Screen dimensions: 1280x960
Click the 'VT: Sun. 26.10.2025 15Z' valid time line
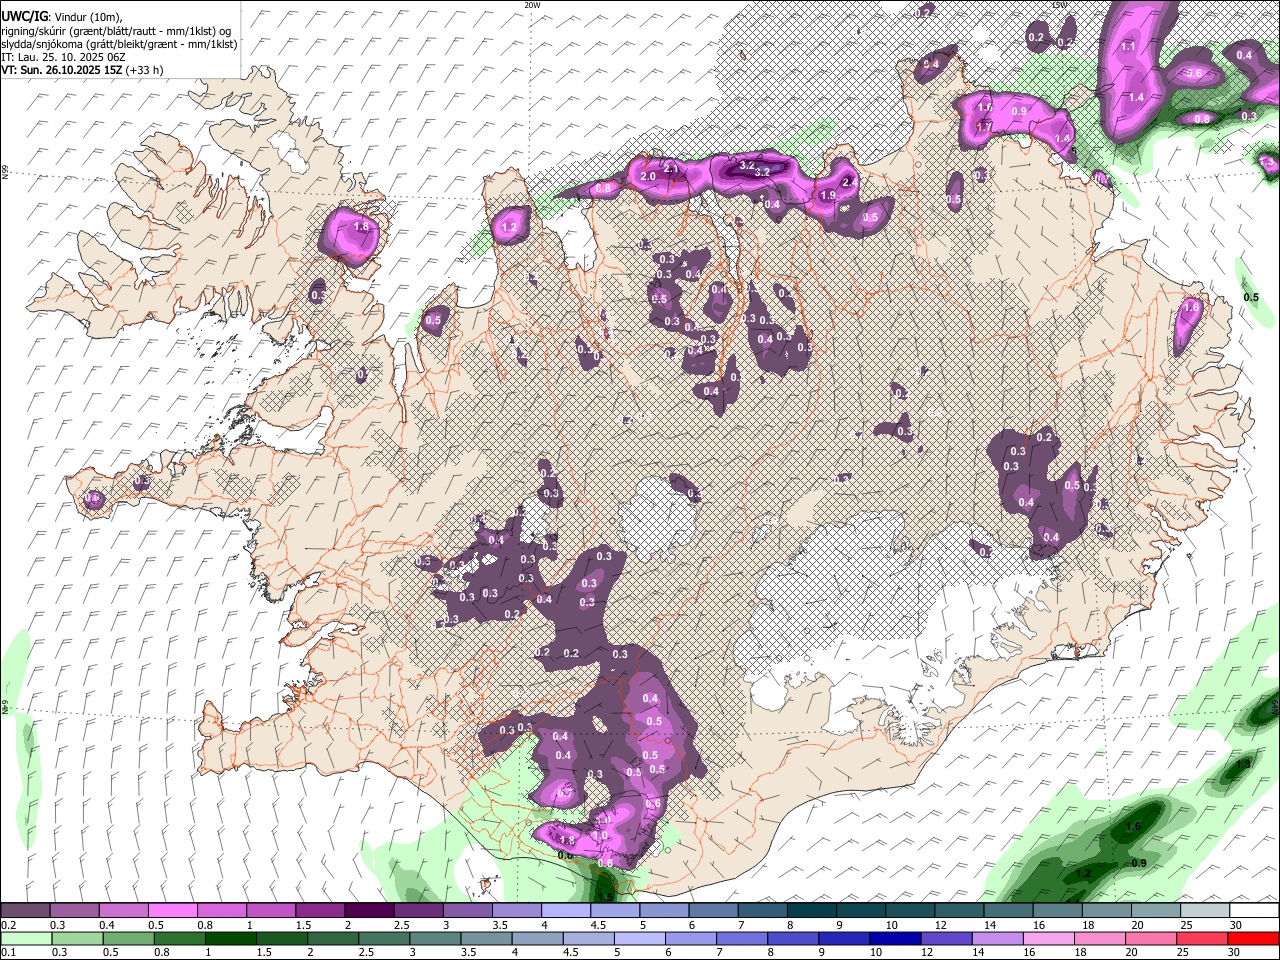(x=62, y=70)
